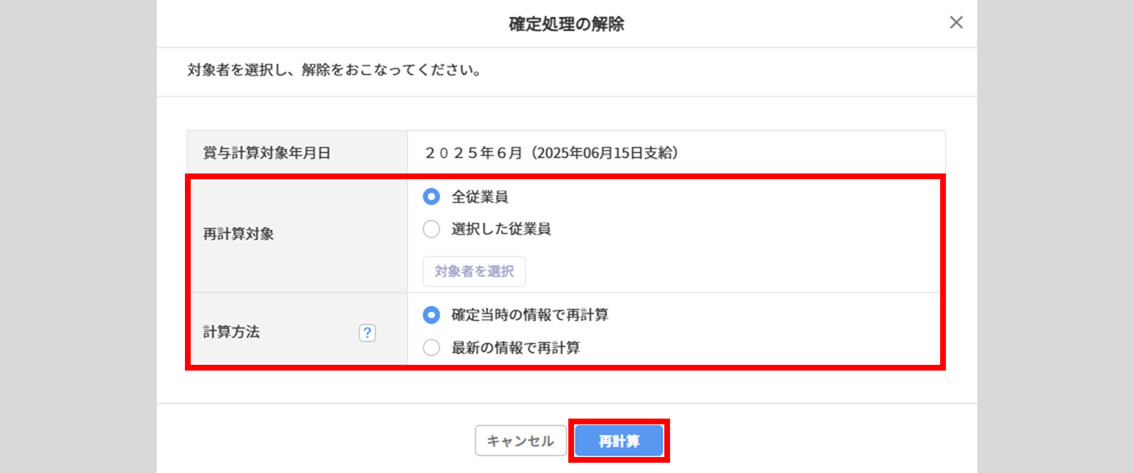Image resolution: width=1134 pixels, height=473 pixels.
Task: Choose the 選択した従業員 radio button circle
Action: [x=432, y=229]
